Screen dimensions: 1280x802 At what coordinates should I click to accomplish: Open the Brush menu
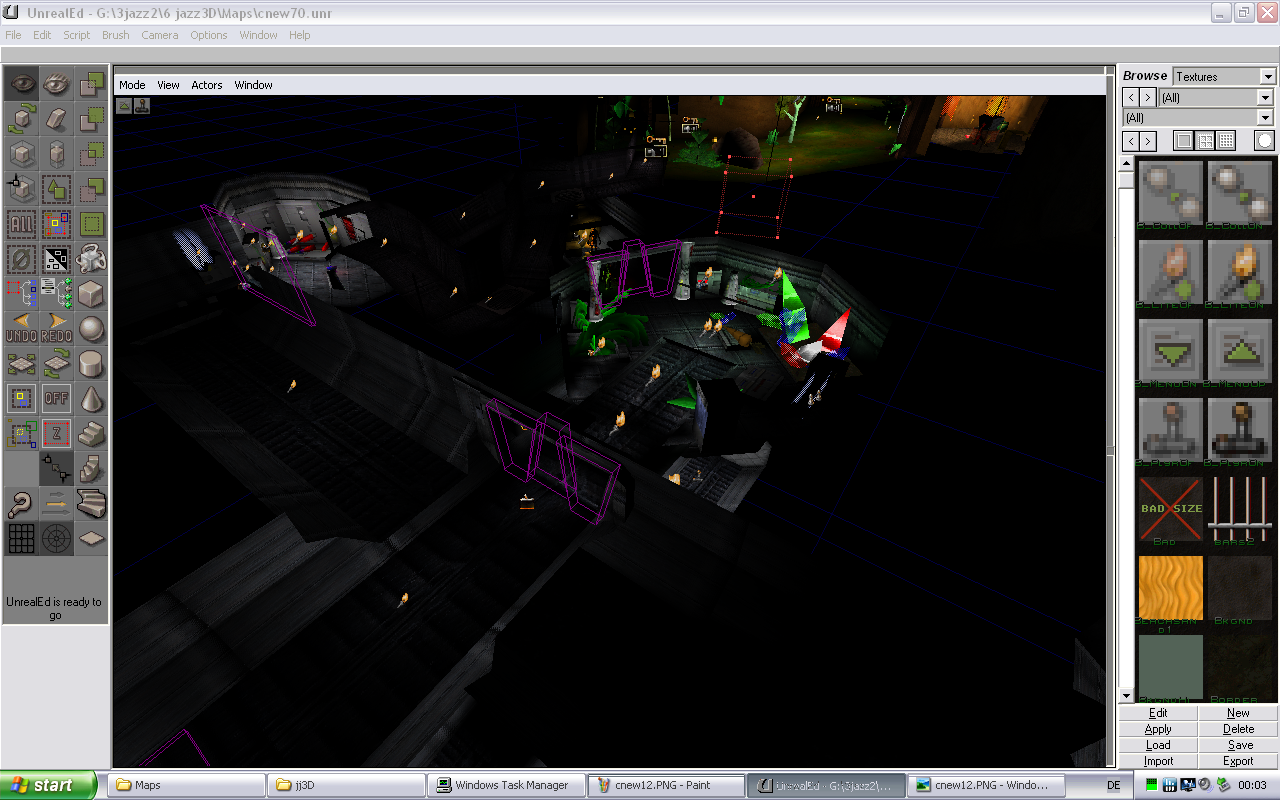point(116,35)
